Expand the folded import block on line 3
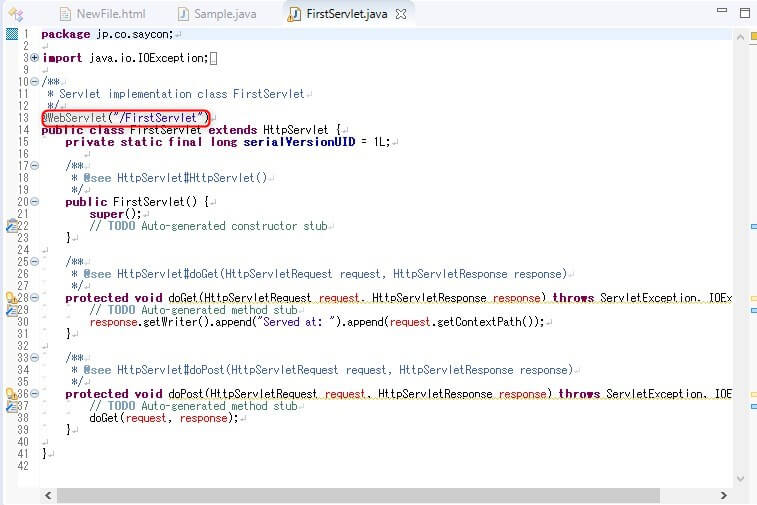This screenshot has width=757, height=505. (34, 57)
